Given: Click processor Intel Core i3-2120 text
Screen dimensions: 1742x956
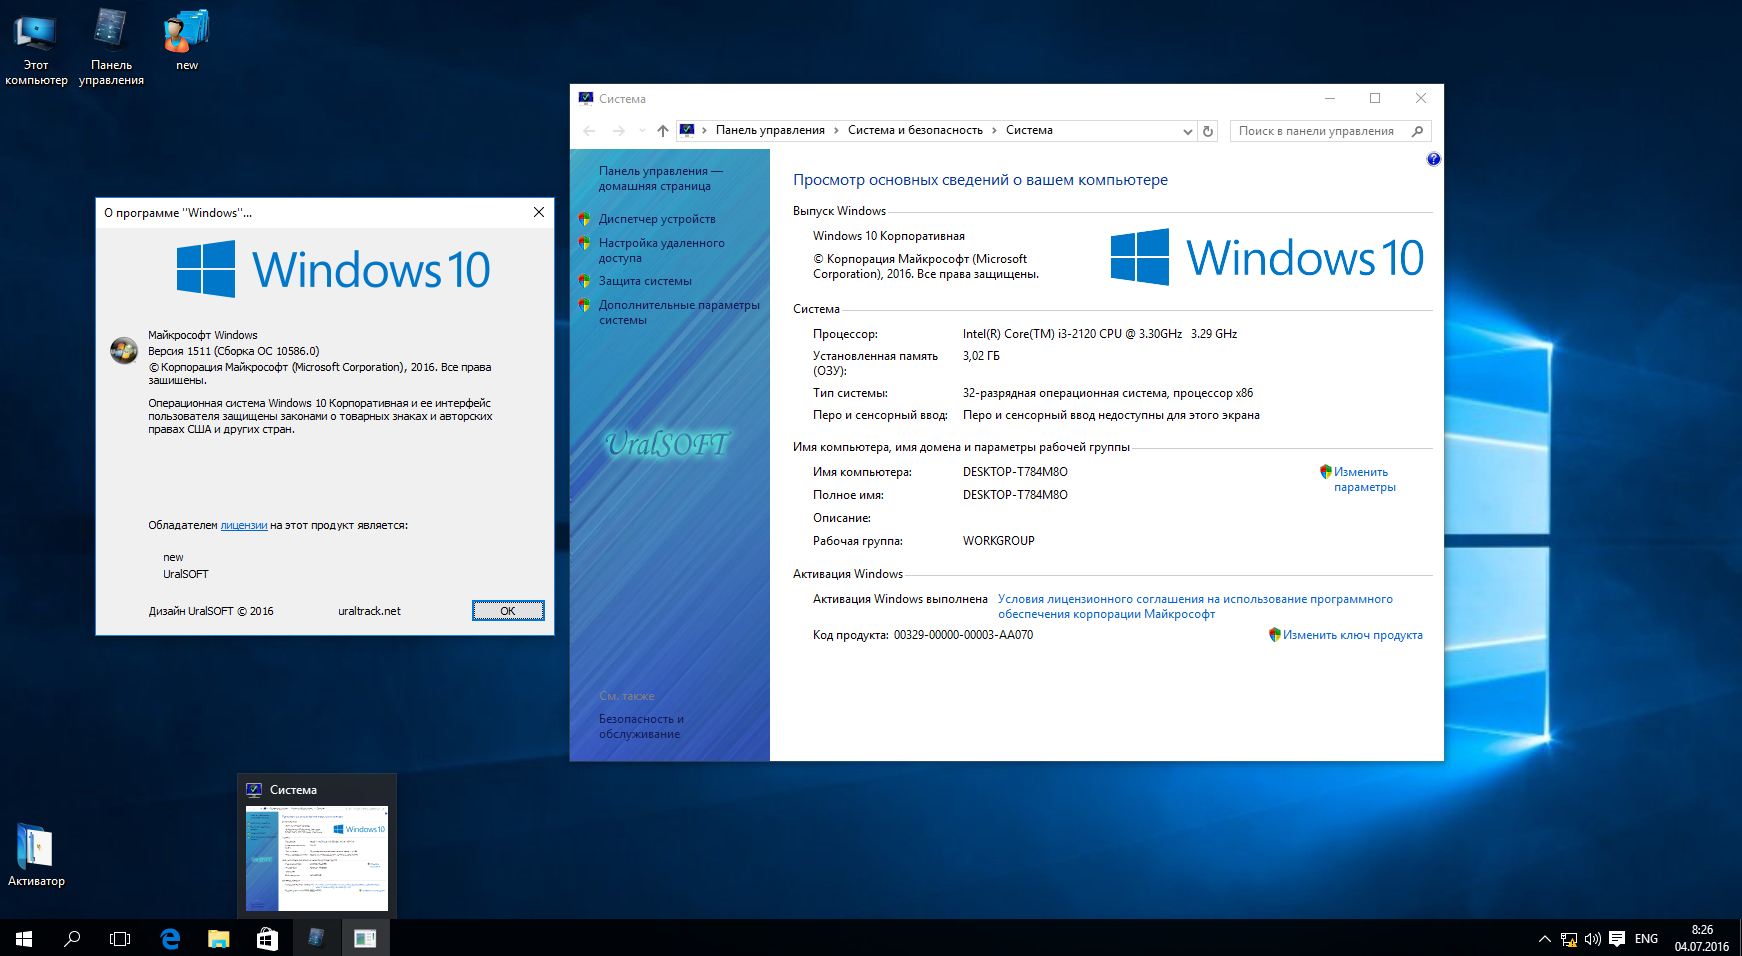Looking at the screenshot, I should coord(1100,334).
